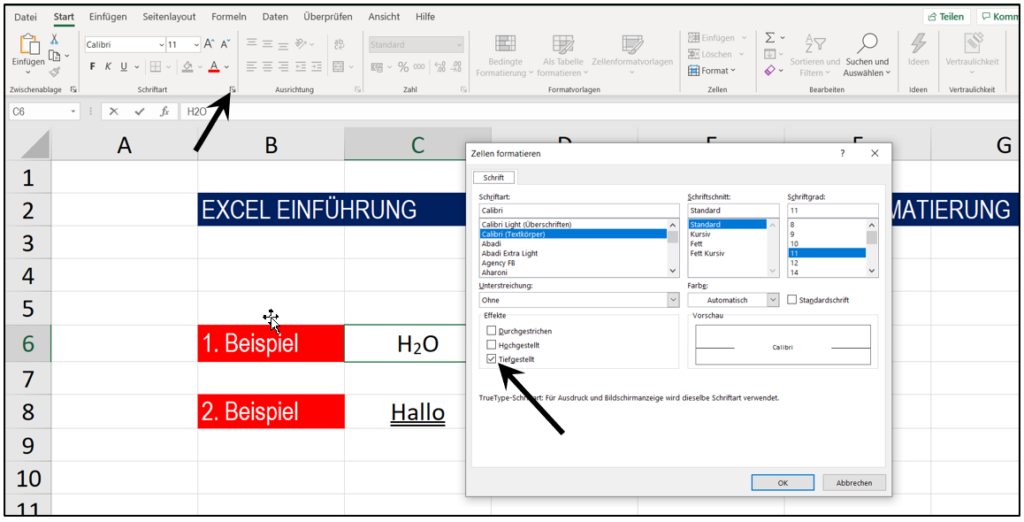The height and width of the screenshot is (522, 1024).
Task: Click the fill color bucket icon
Action: (187, 67)
